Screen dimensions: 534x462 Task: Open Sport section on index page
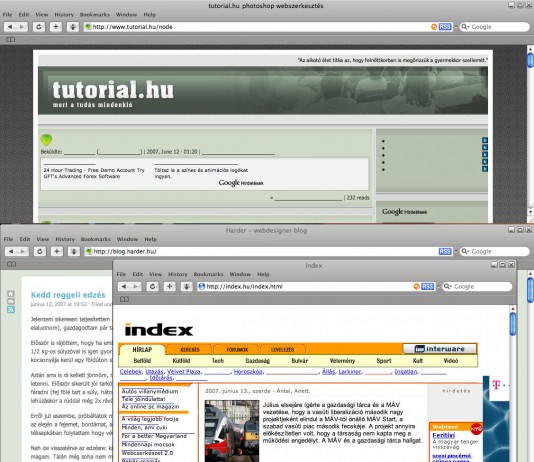[x=384, y=361]
